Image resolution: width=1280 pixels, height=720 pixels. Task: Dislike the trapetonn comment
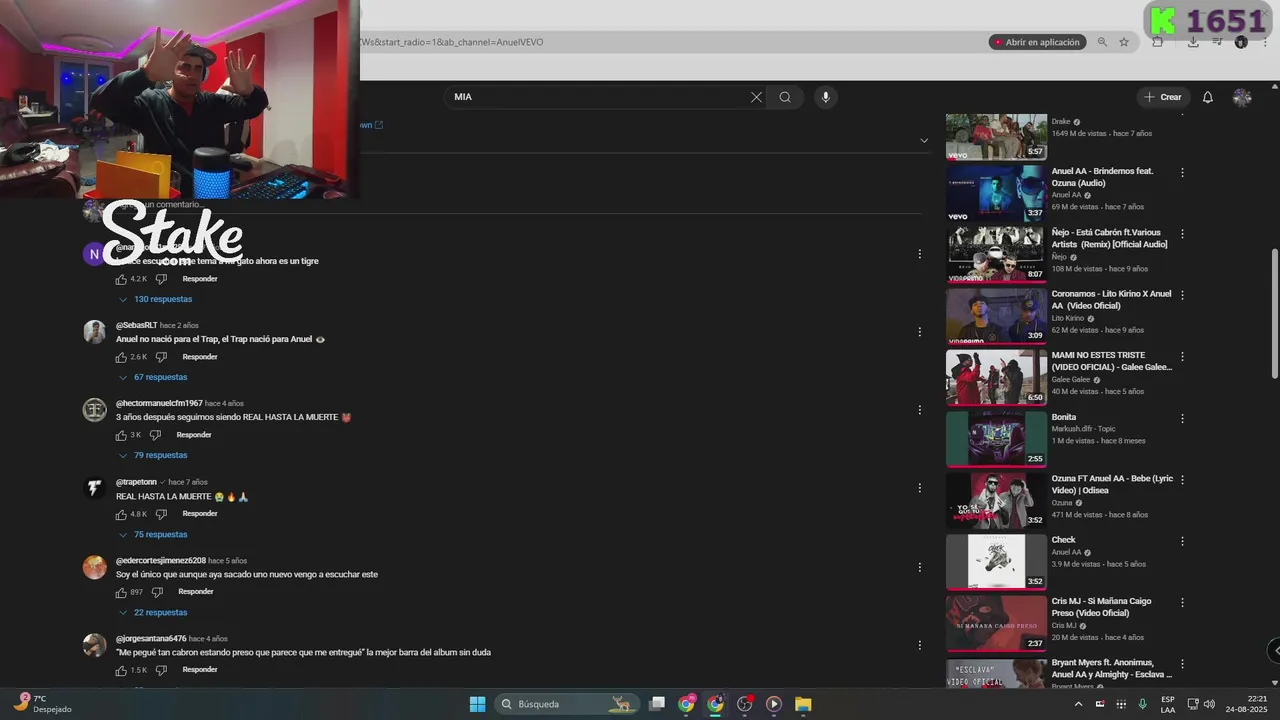click(161, 514)
